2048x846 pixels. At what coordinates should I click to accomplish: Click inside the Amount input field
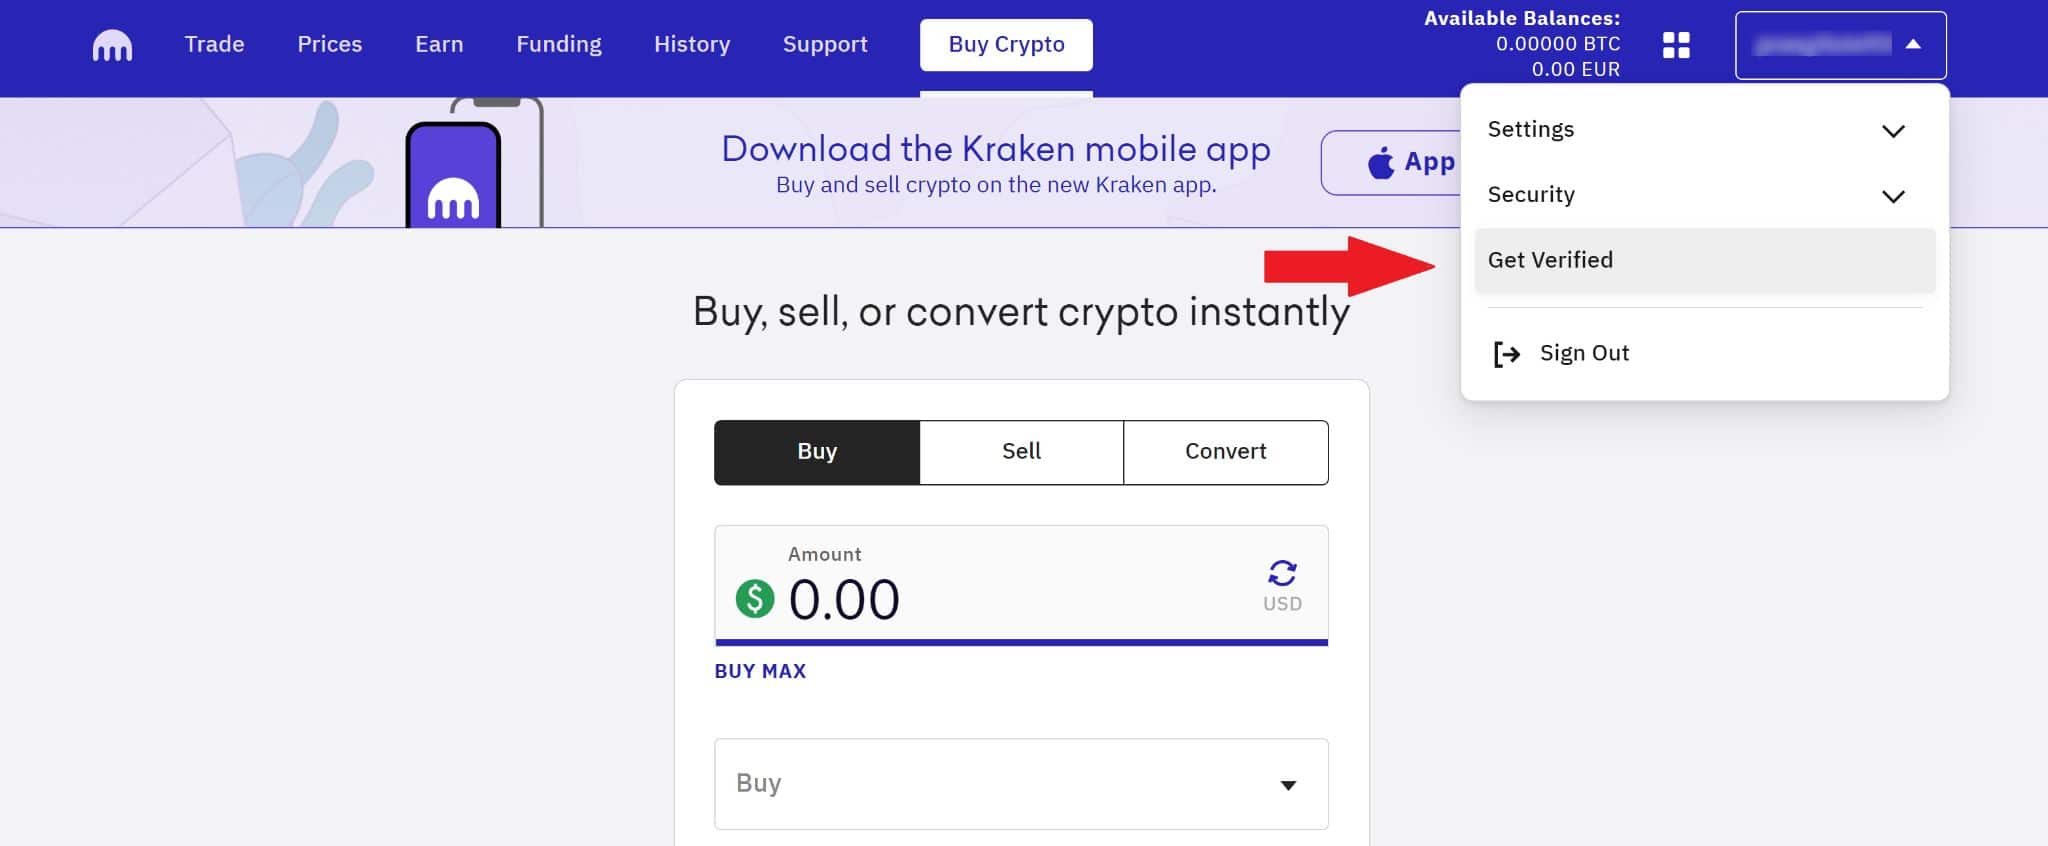900,598
